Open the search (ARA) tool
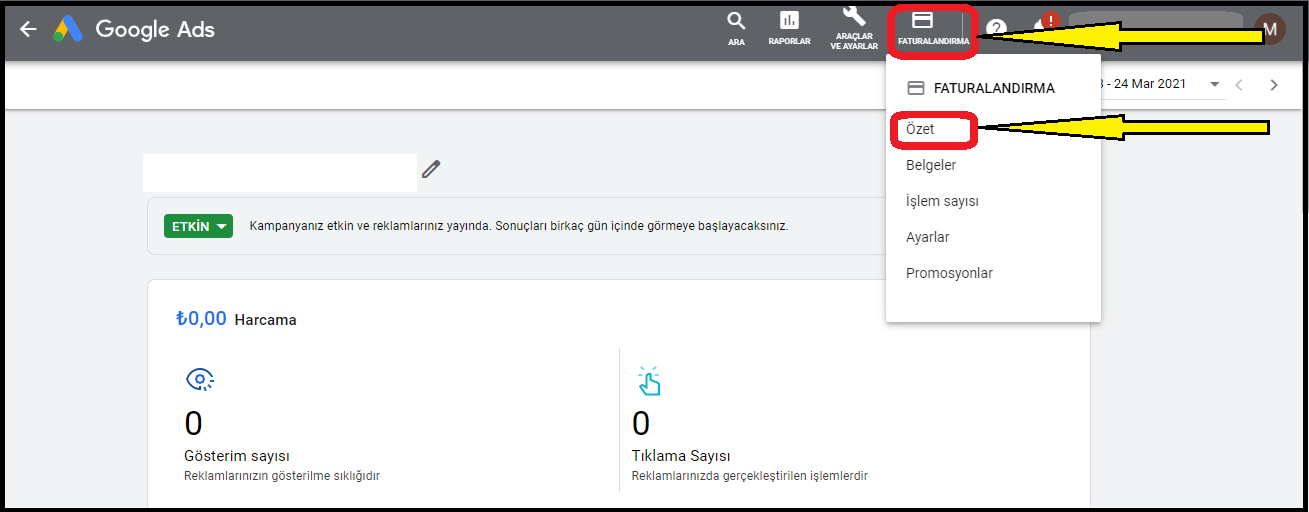 pos(736,29)
